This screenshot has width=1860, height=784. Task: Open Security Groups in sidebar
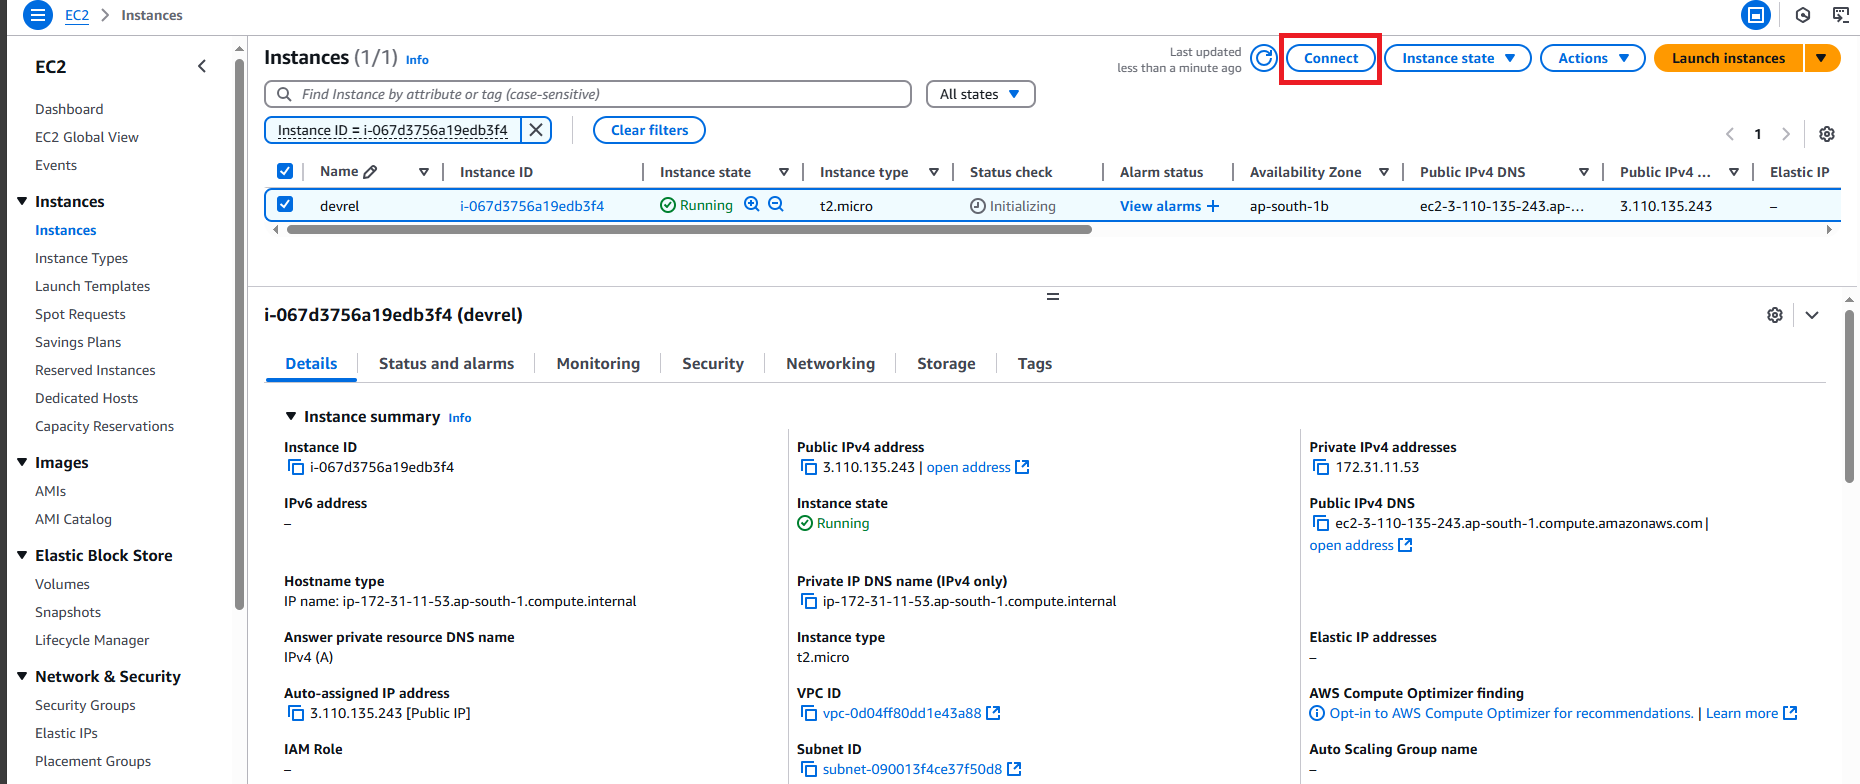coord(85,705)
